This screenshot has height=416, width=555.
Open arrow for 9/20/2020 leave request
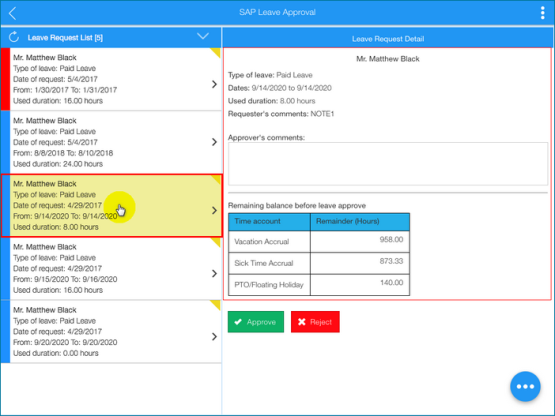(x=214, y=336)
